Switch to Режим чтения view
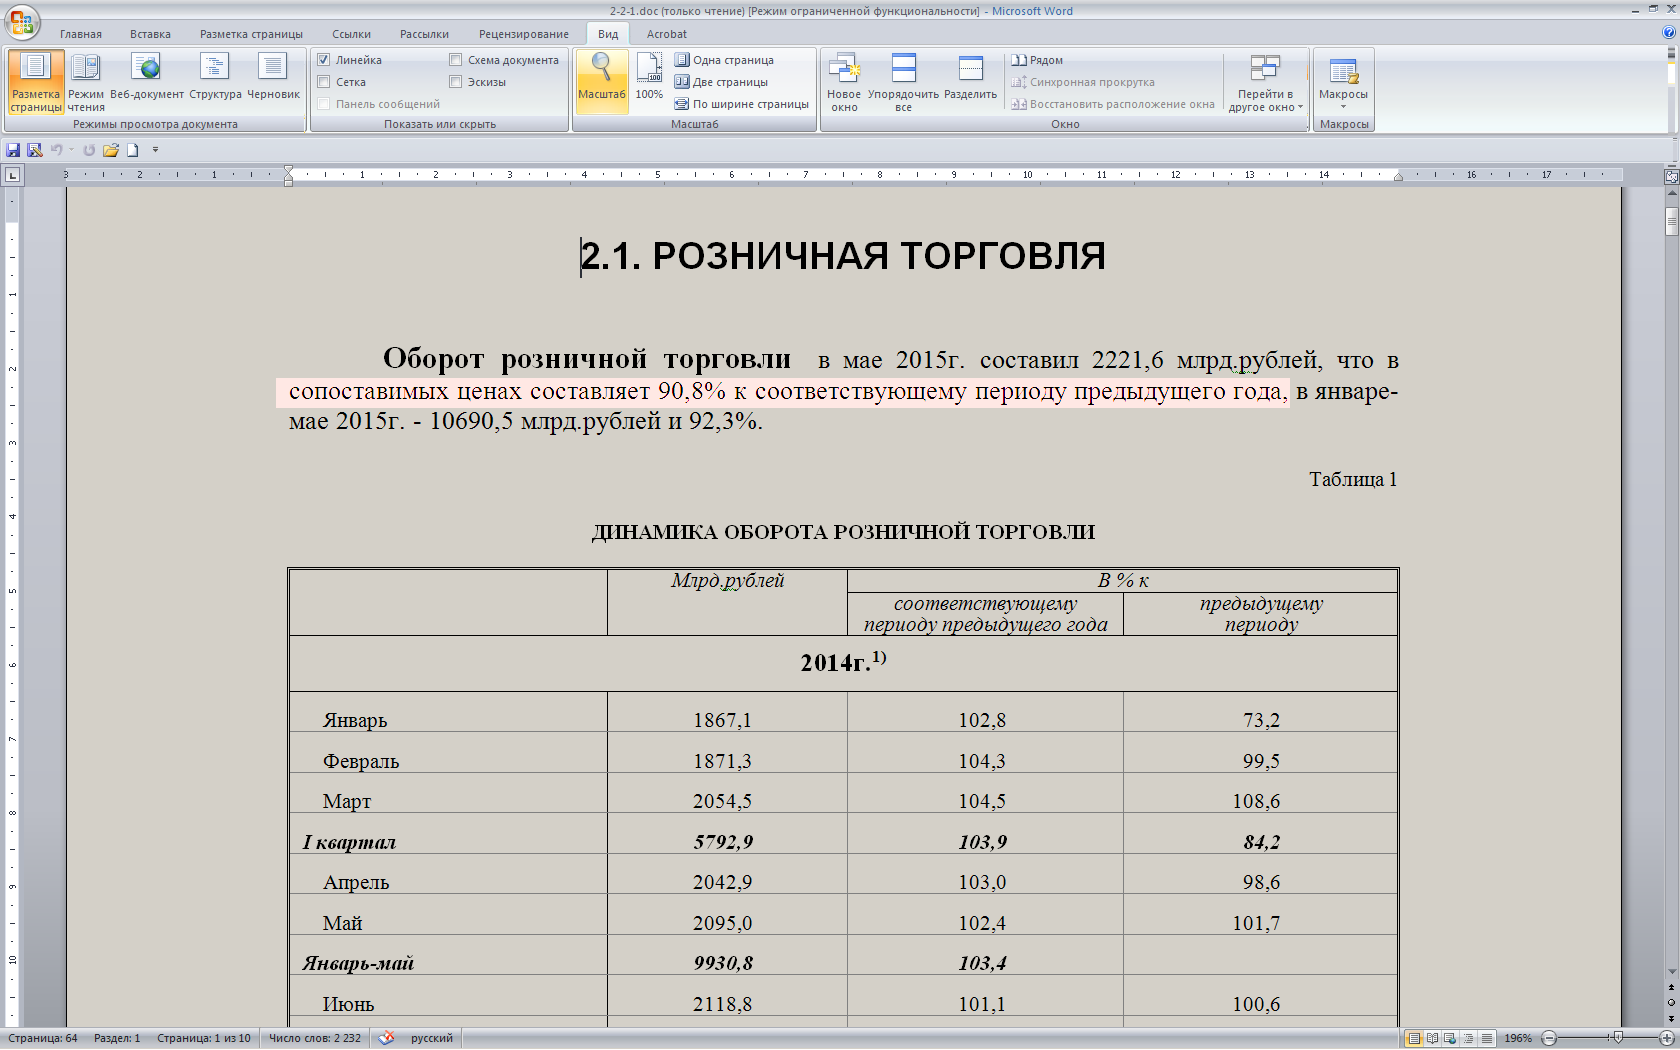Screen dimensions: 1680x1050 coord(86,81)
